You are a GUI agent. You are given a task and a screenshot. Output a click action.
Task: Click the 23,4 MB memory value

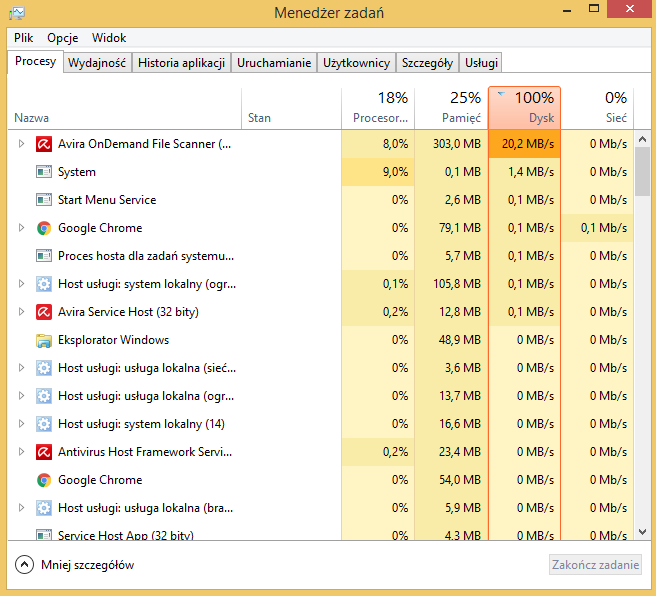pos(460,452)
